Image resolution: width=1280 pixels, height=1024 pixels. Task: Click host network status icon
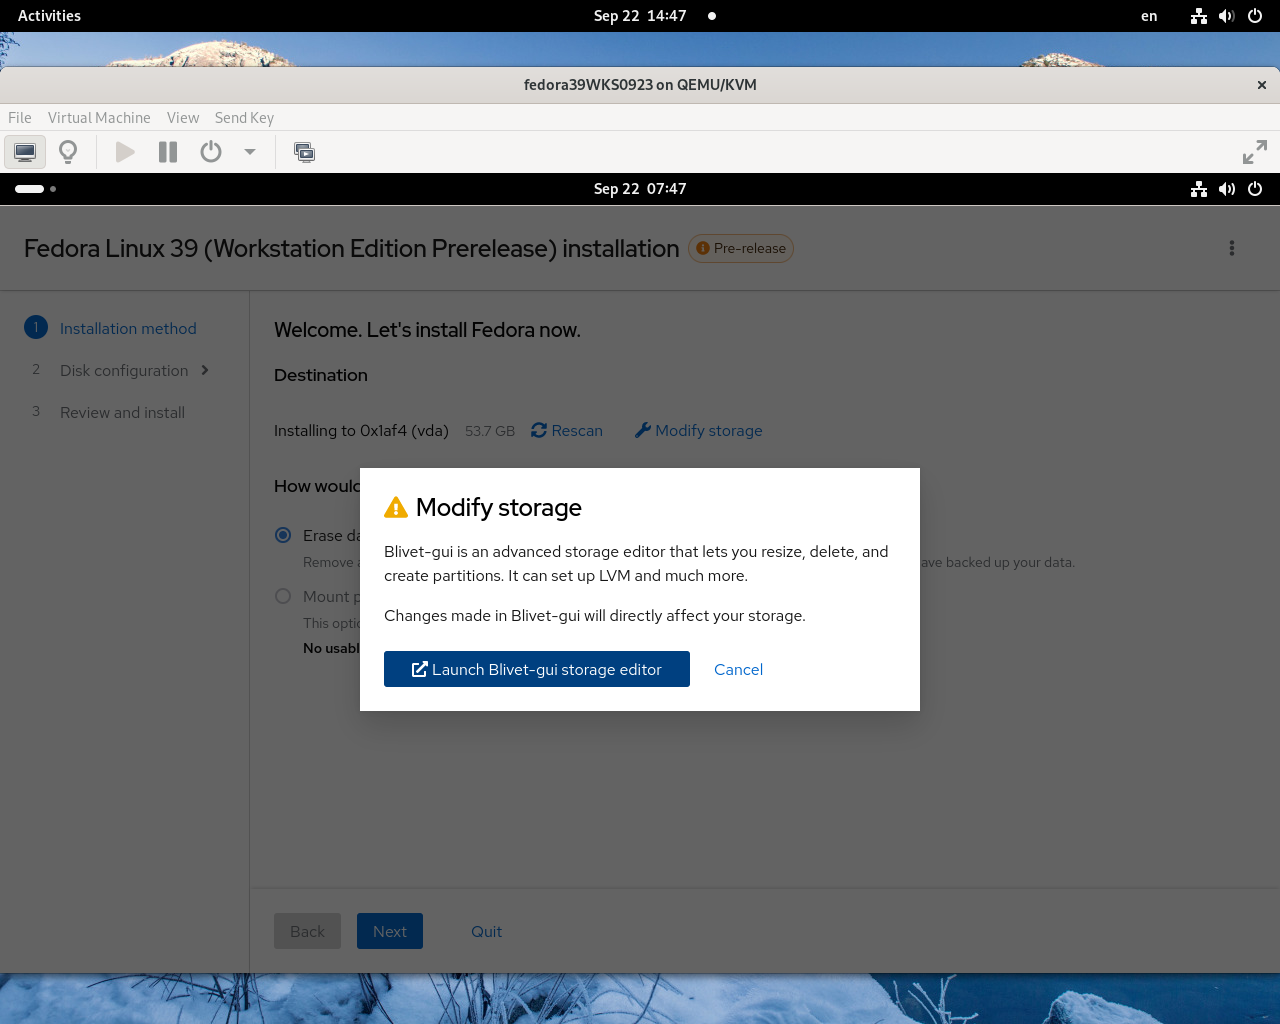(1199, 16)
